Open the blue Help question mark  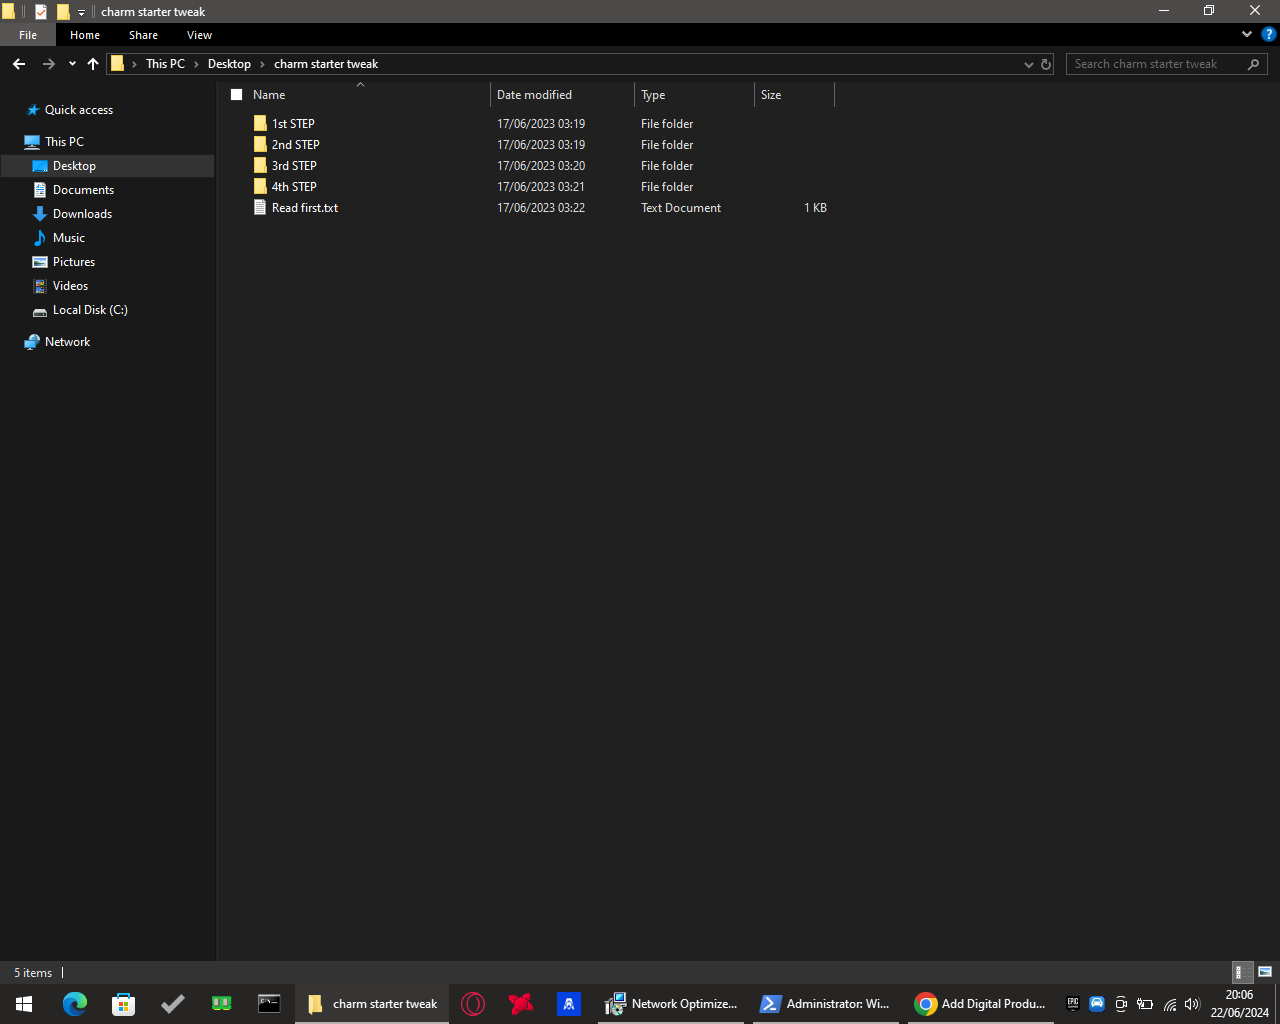pyautogui.click(x=1269, y=34)
